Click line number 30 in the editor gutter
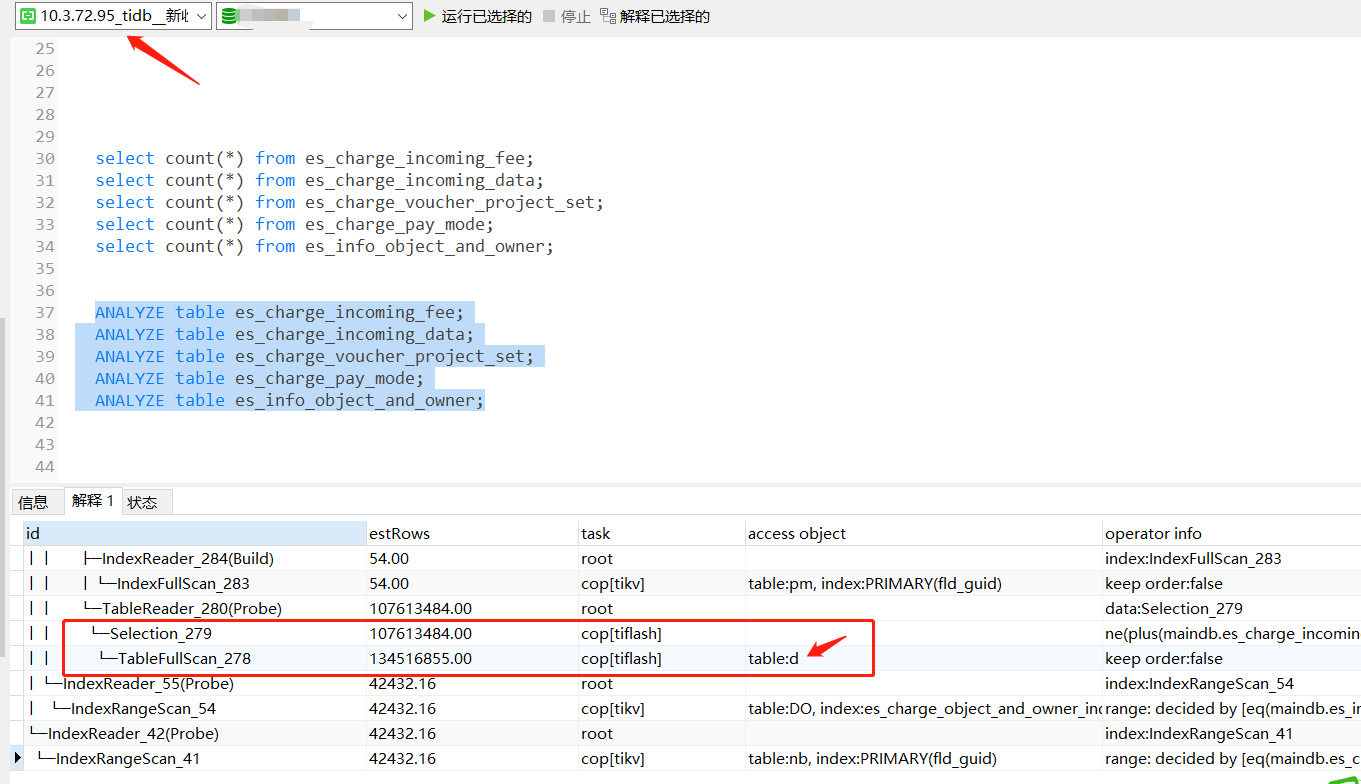Image resolution: width=1361 pixels, height=784 pixels. point(45,158)
